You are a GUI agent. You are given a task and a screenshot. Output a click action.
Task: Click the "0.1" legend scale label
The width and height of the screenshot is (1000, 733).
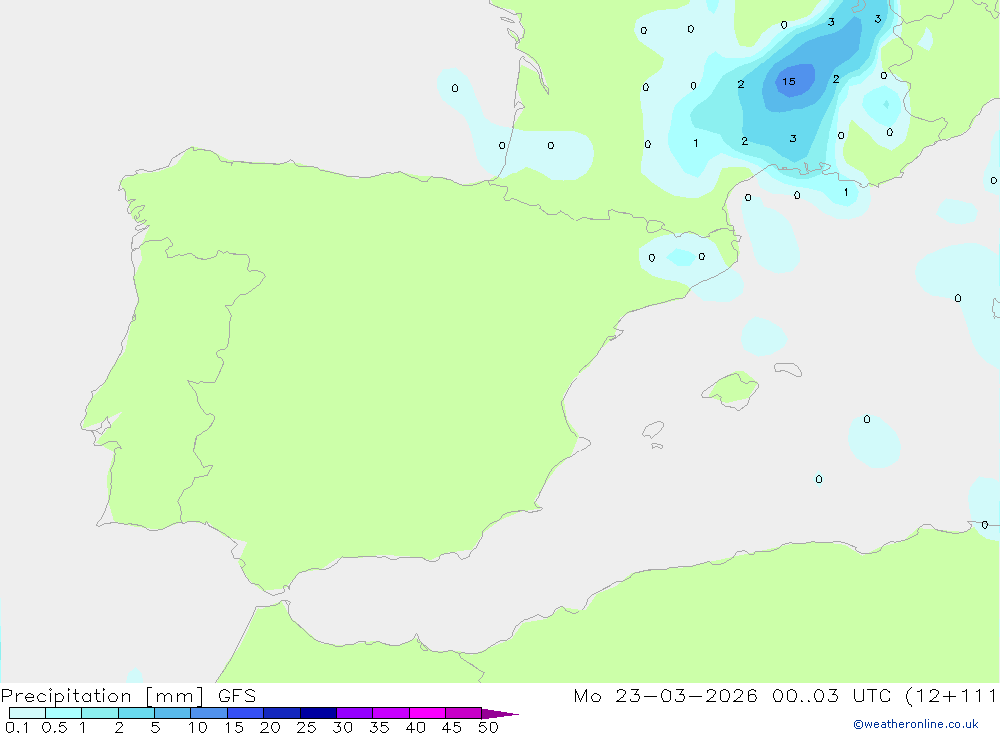(x=17, y=727)
